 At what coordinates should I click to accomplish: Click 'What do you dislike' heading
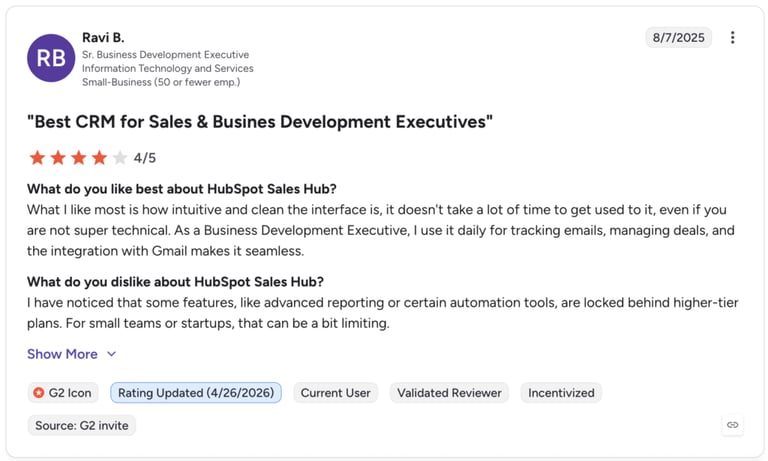tap(175, 282)
